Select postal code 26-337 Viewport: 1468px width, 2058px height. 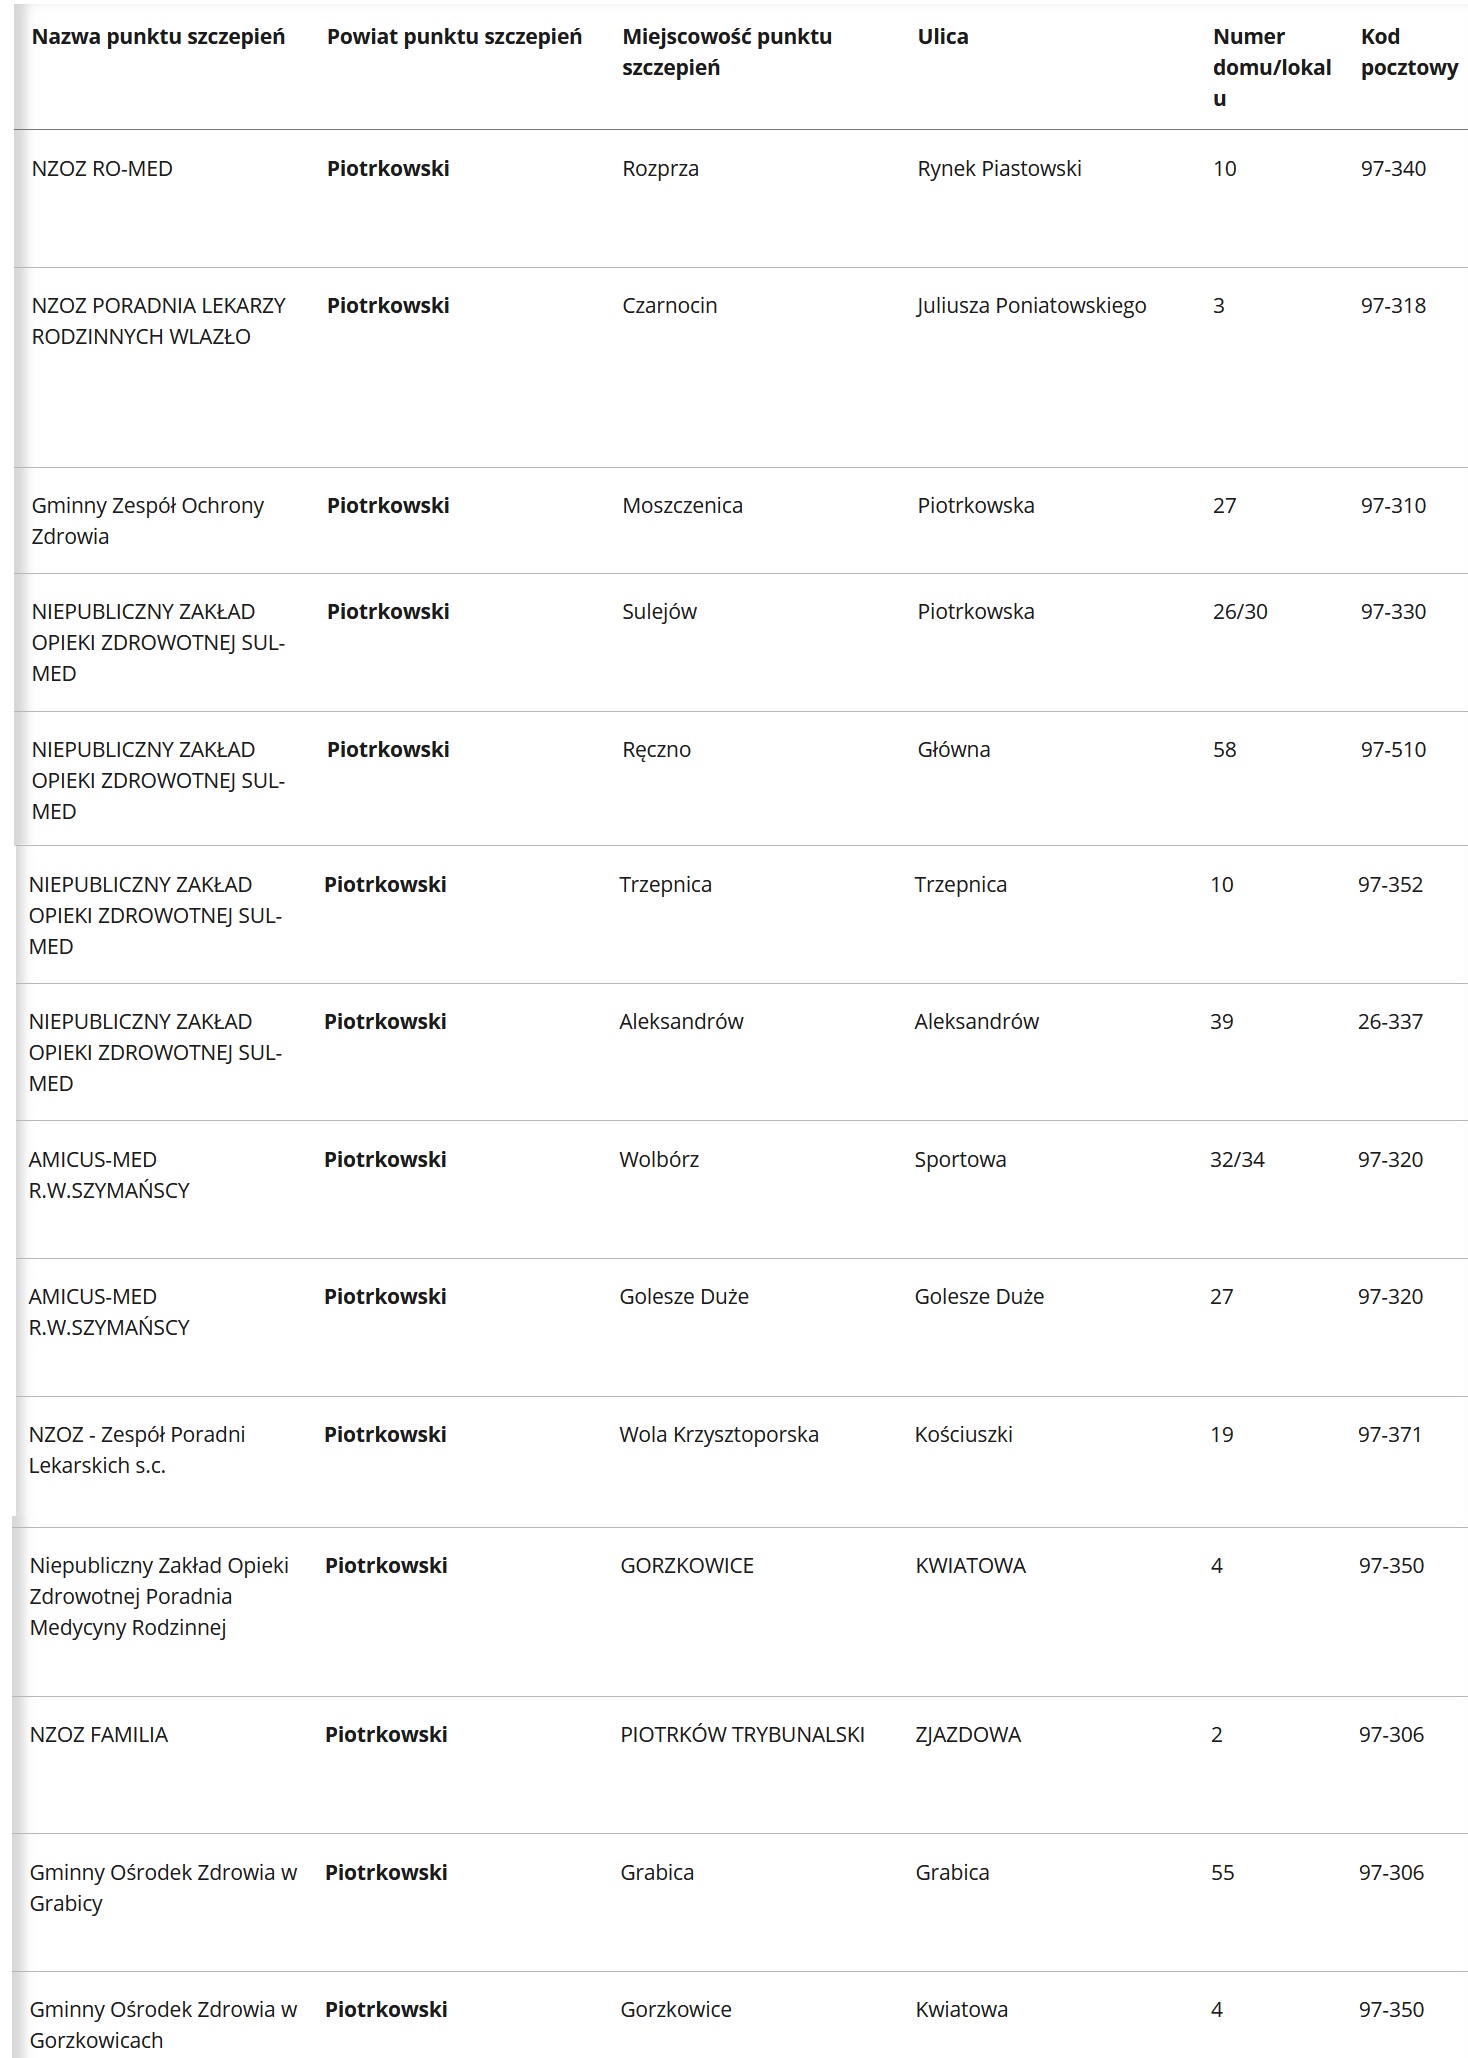(x=1389, y=1022)
